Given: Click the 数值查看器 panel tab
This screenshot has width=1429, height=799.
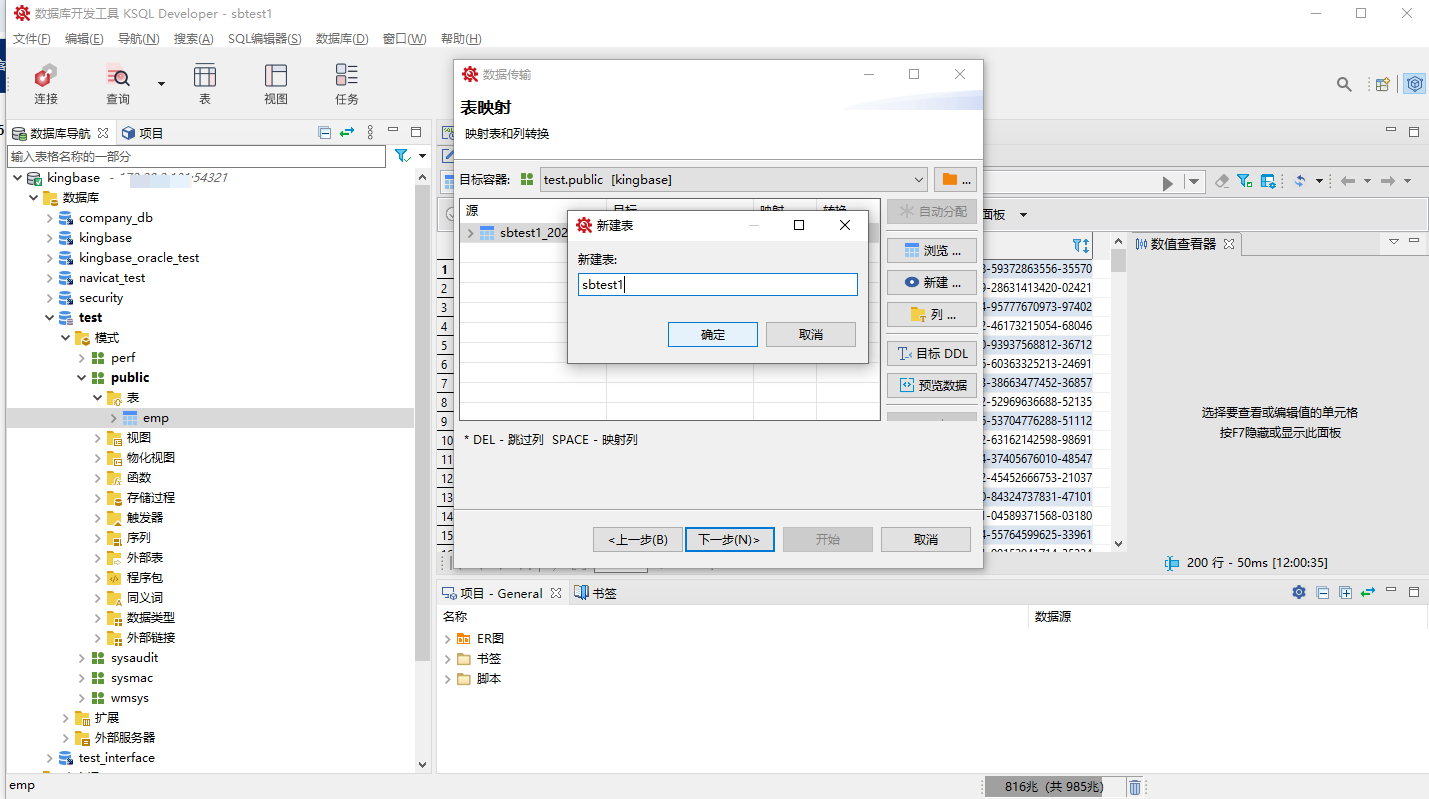Looking at the screenshot, I should (x=1184, y=244).
